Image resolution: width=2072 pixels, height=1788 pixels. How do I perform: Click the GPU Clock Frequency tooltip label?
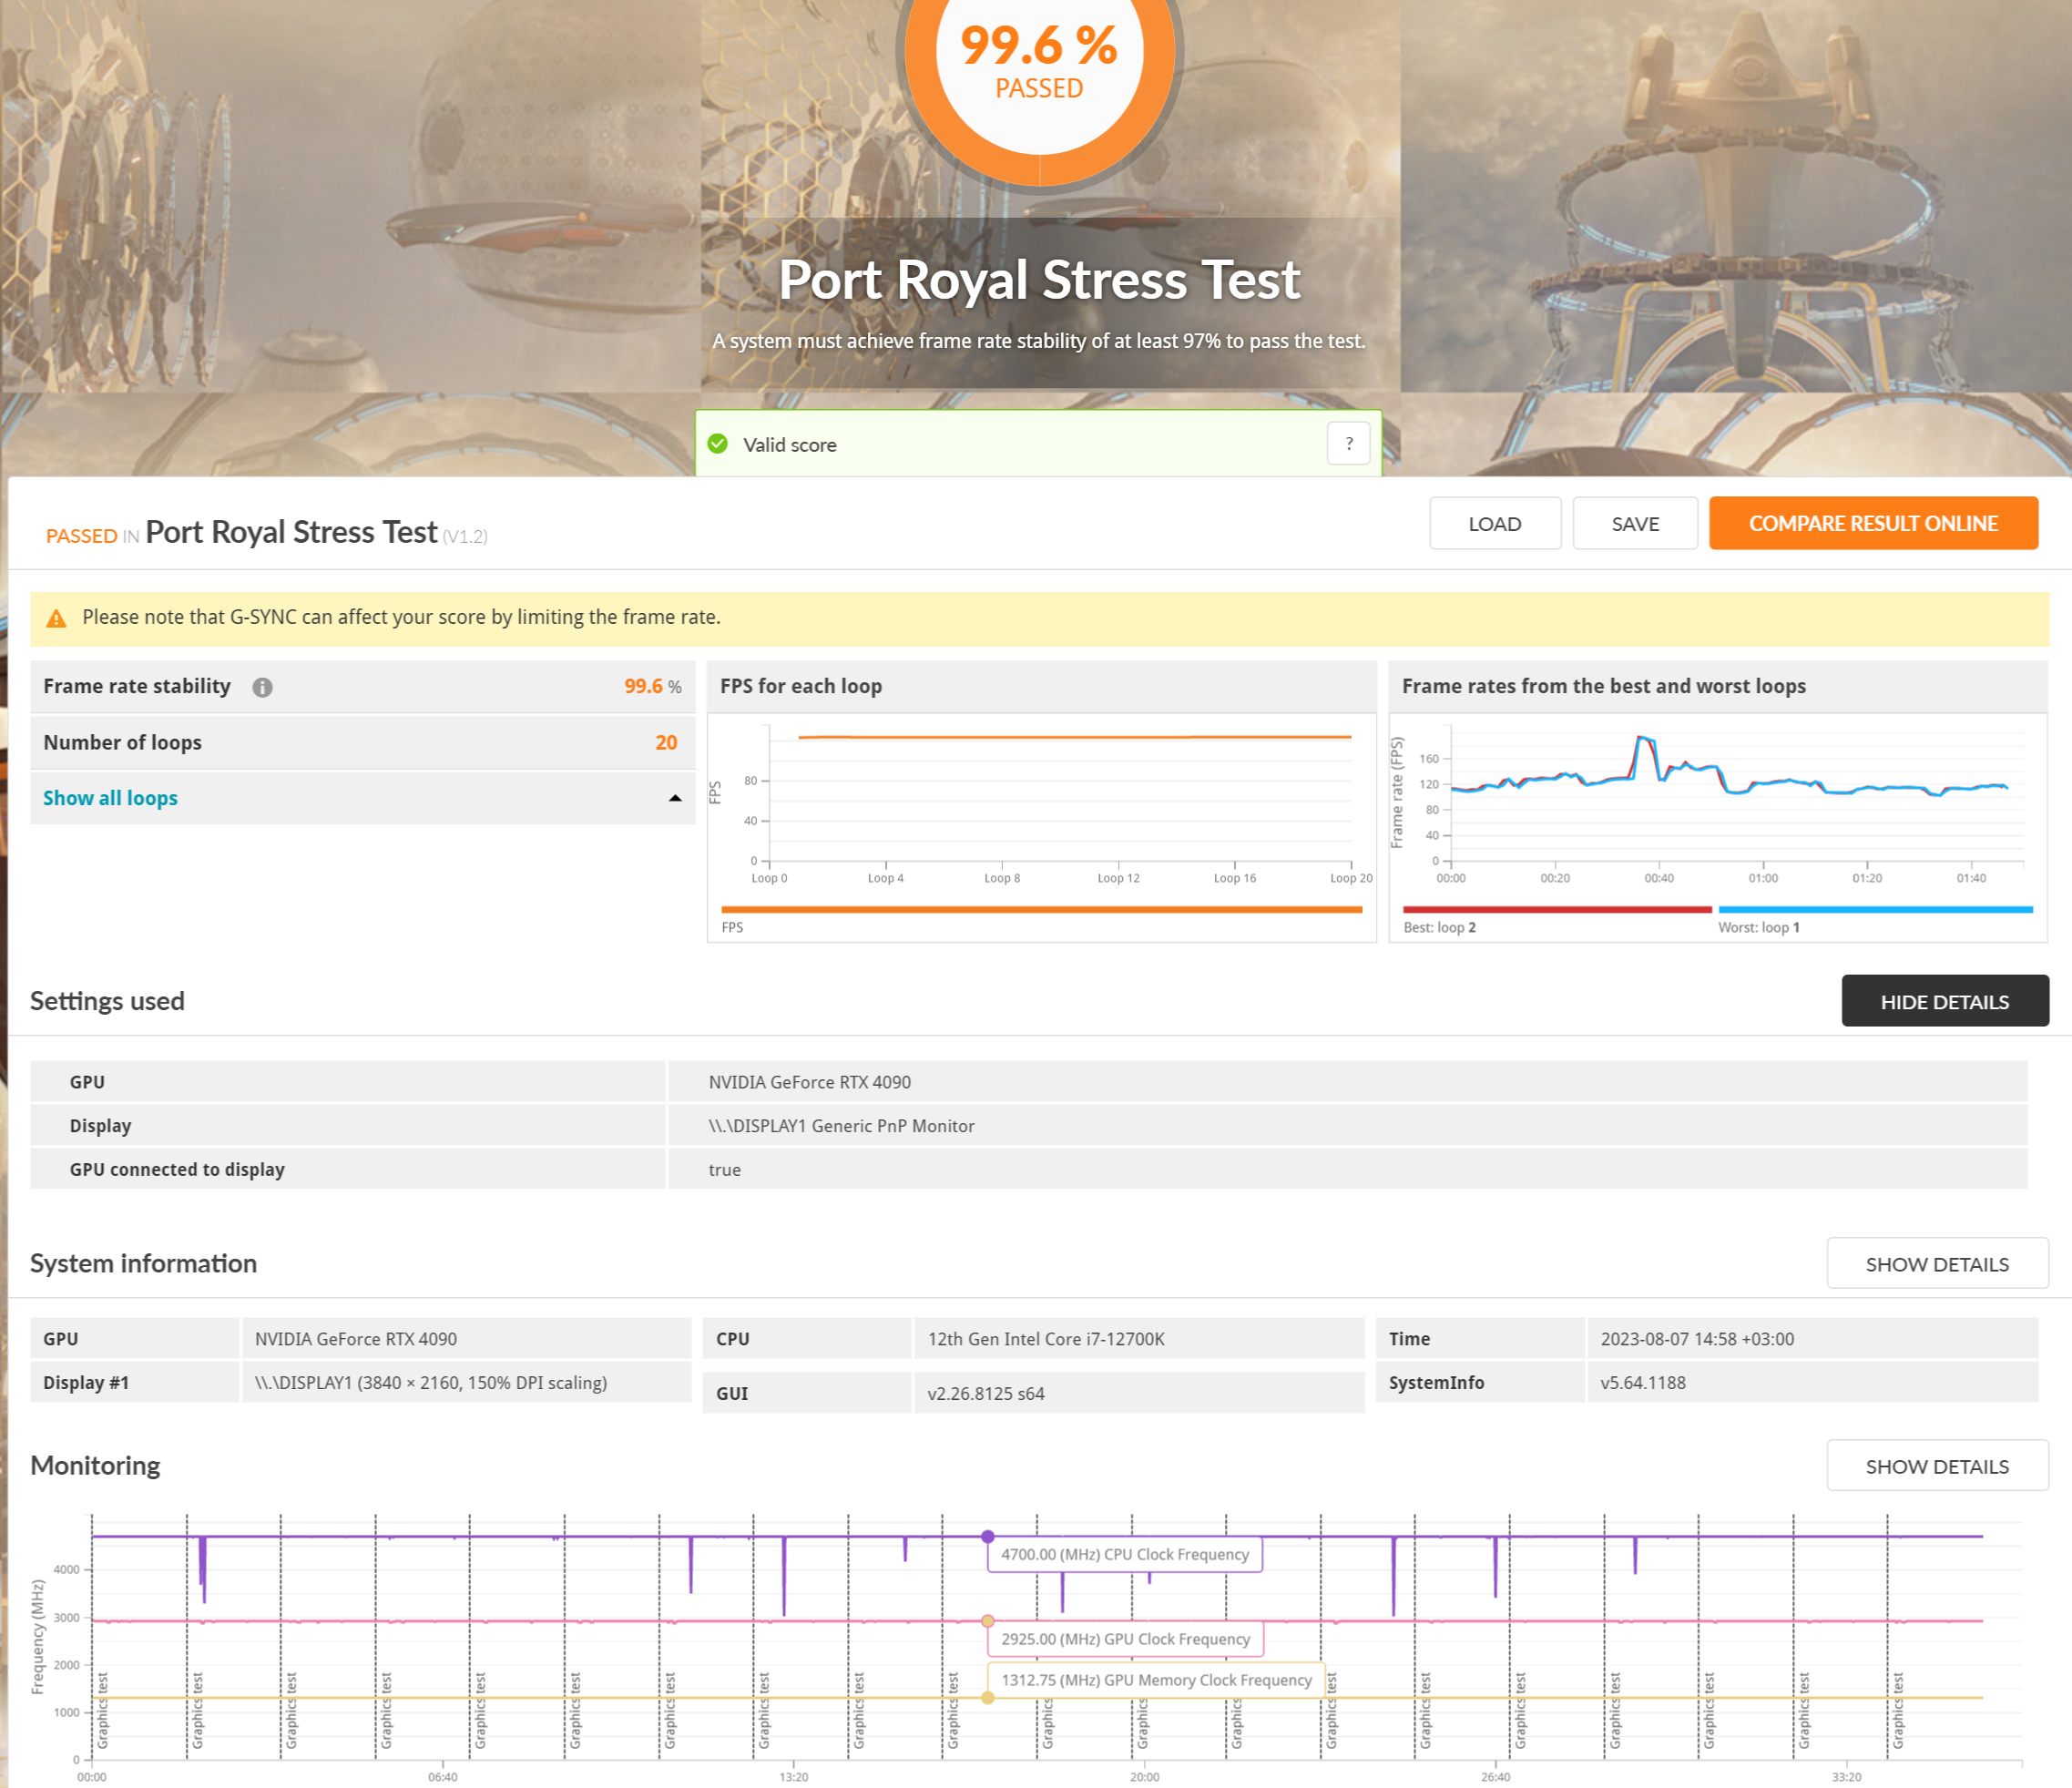click(x=1125, y=1639)
